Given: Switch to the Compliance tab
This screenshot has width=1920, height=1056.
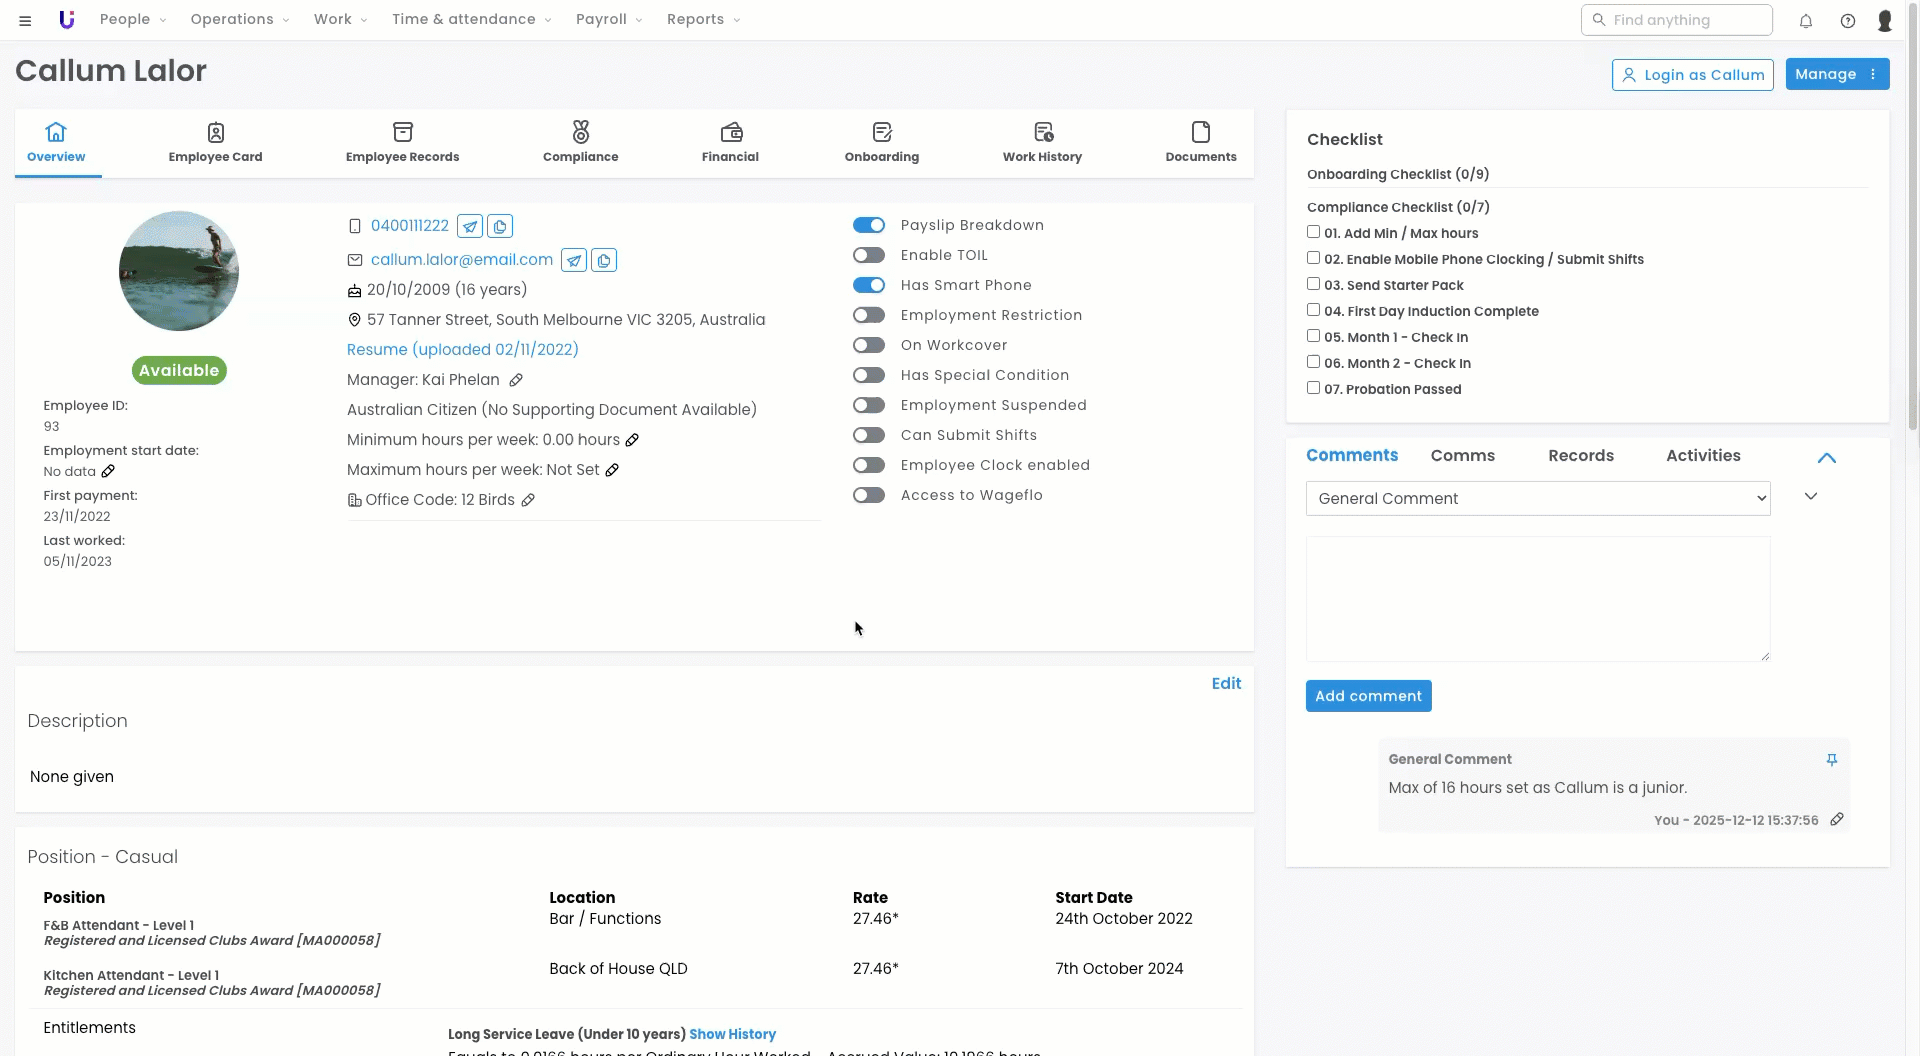Looking at the screenshot, I should (580, 142).
